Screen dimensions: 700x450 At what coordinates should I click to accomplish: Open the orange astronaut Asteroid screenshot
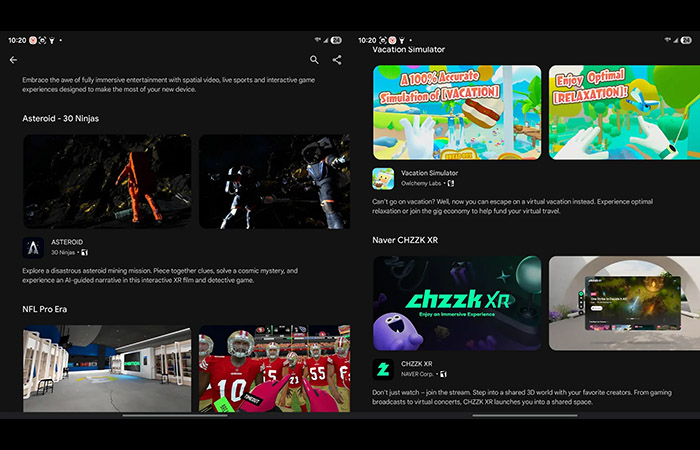click(x=107, y=181)
